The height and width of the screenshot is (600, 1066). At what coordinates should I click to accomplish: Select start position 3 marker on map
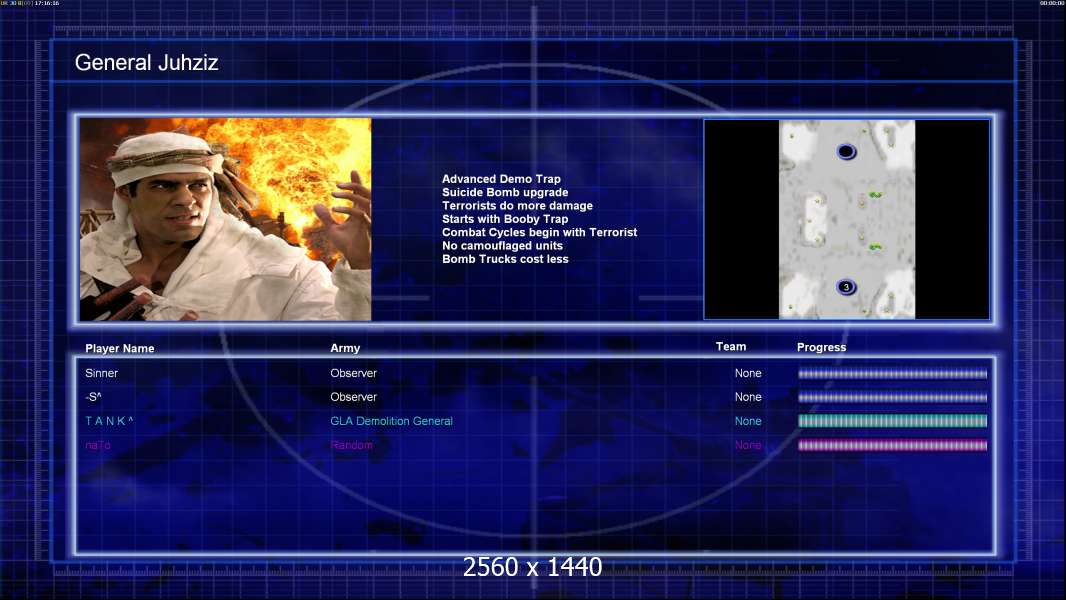(846, 287)
